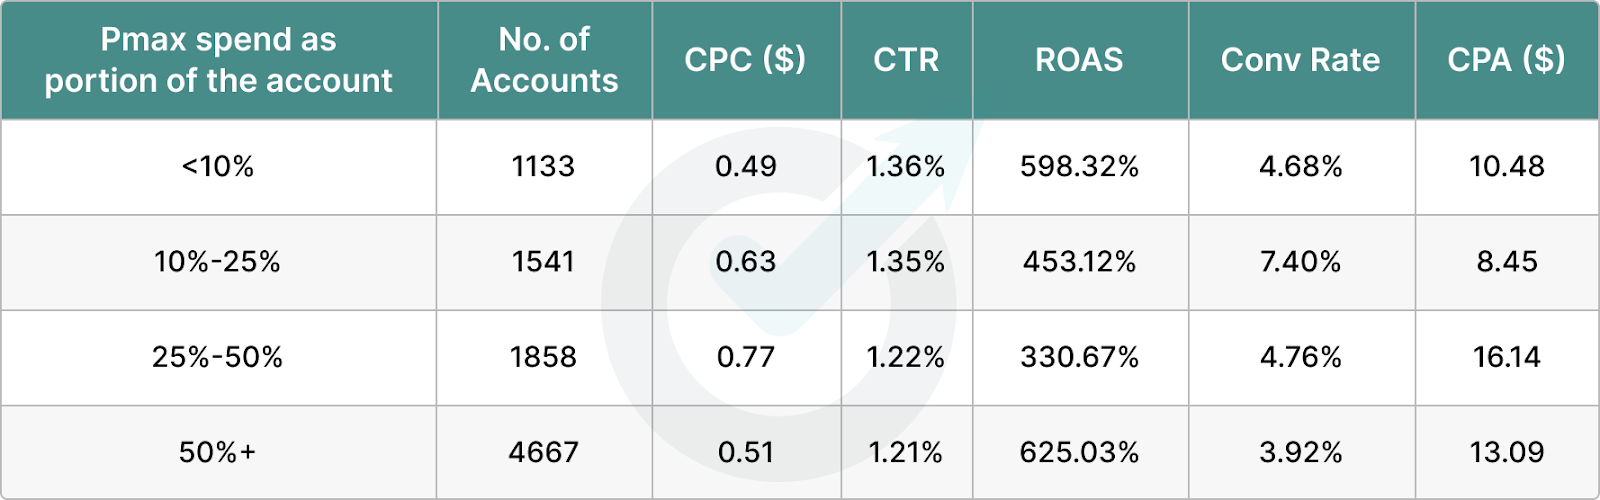This screenshot has width=1600, height=500.
Task: Select the 1.36% CTR cell
Action: pyautogui.click(x=906, y=166)
